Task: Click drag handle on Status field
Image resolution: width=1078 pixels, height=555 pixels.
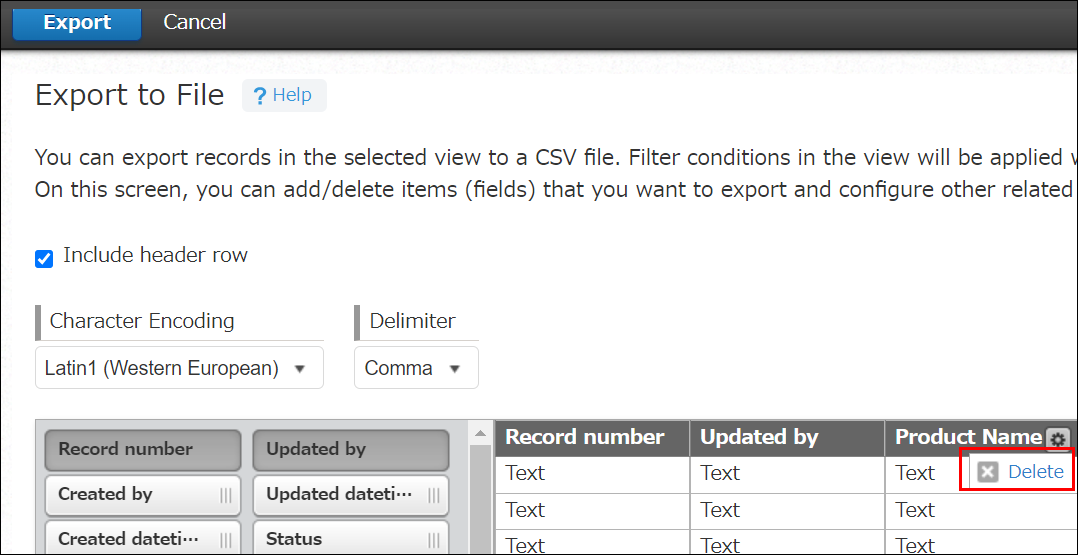Action: pos(433,539)
